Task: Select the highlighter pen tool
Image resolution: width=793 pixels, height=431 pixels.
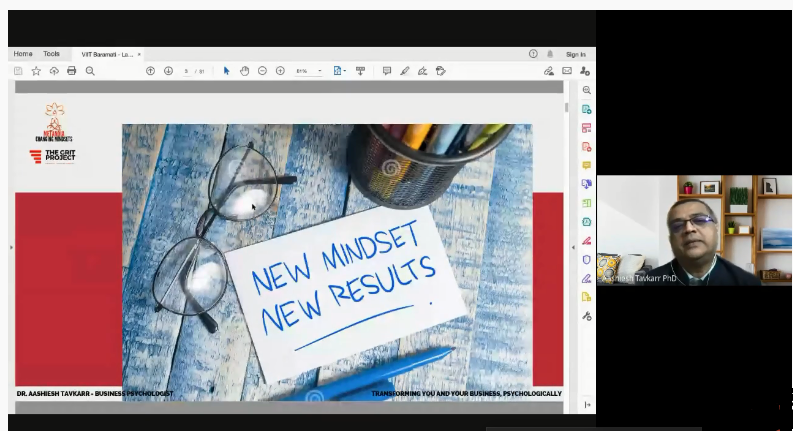Action: tap(405, 71)
